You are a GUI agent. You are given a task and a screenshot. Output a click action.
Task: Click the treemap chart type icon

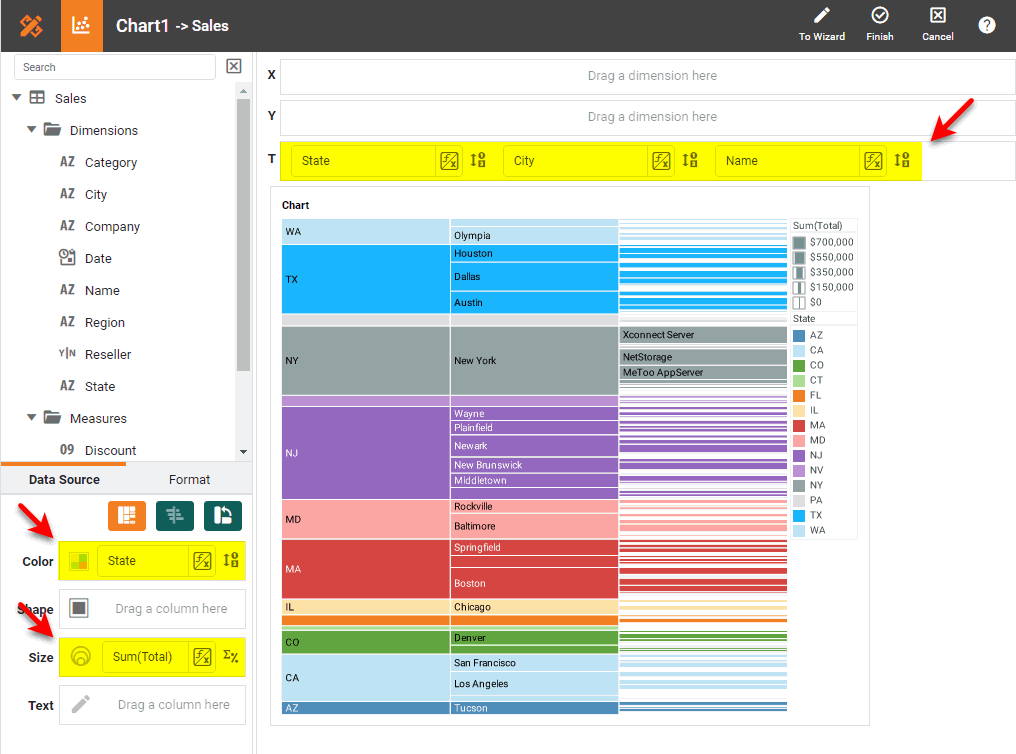(127, 515)
